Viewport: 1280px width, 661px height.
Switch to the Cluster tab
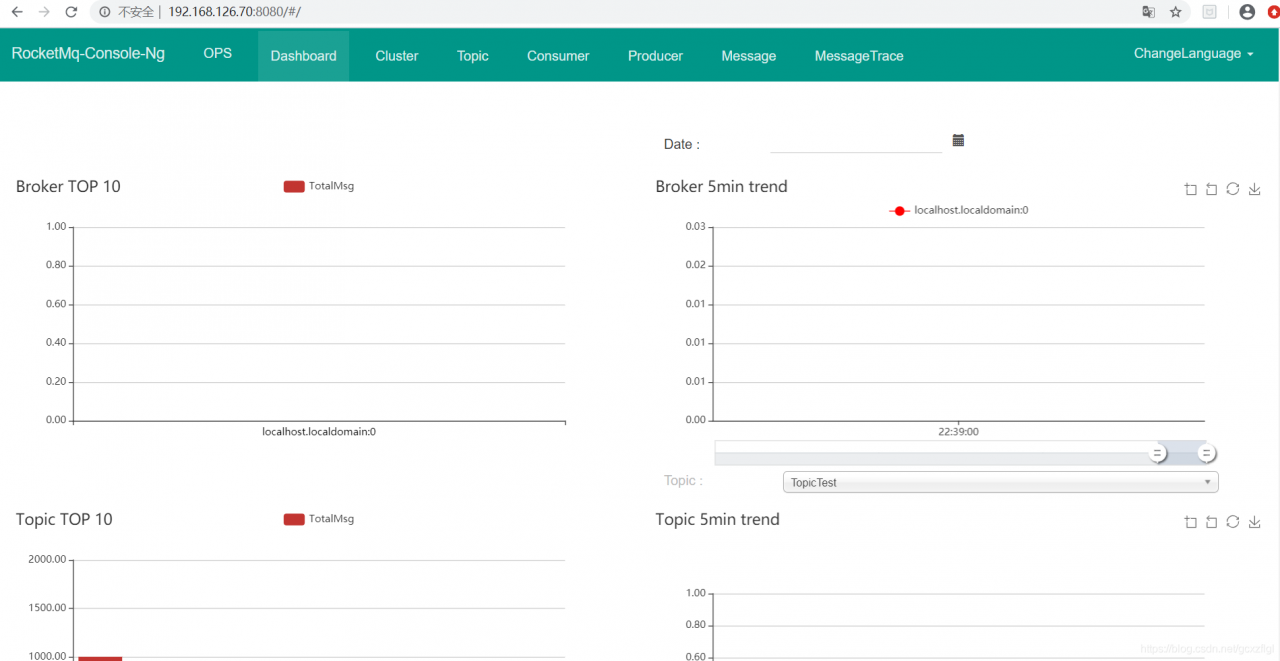click(x=397, y=56)
